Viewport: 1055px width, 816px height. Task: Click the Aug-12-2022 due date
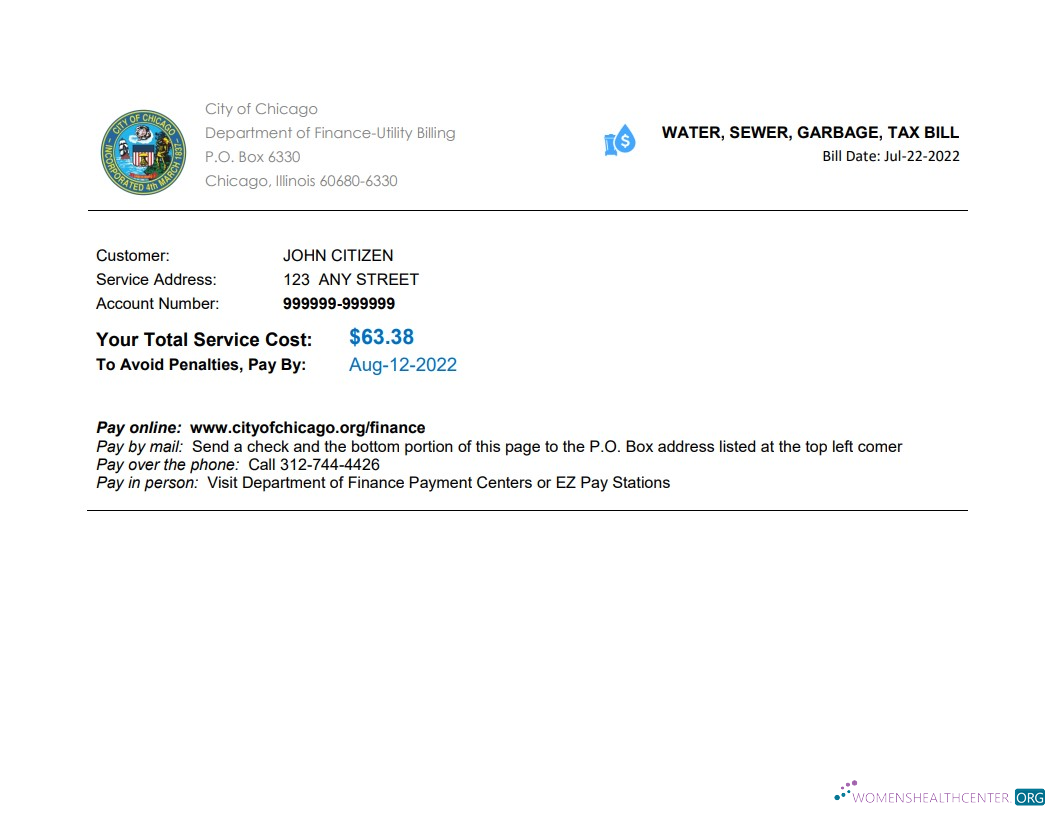tap(403, 364)
